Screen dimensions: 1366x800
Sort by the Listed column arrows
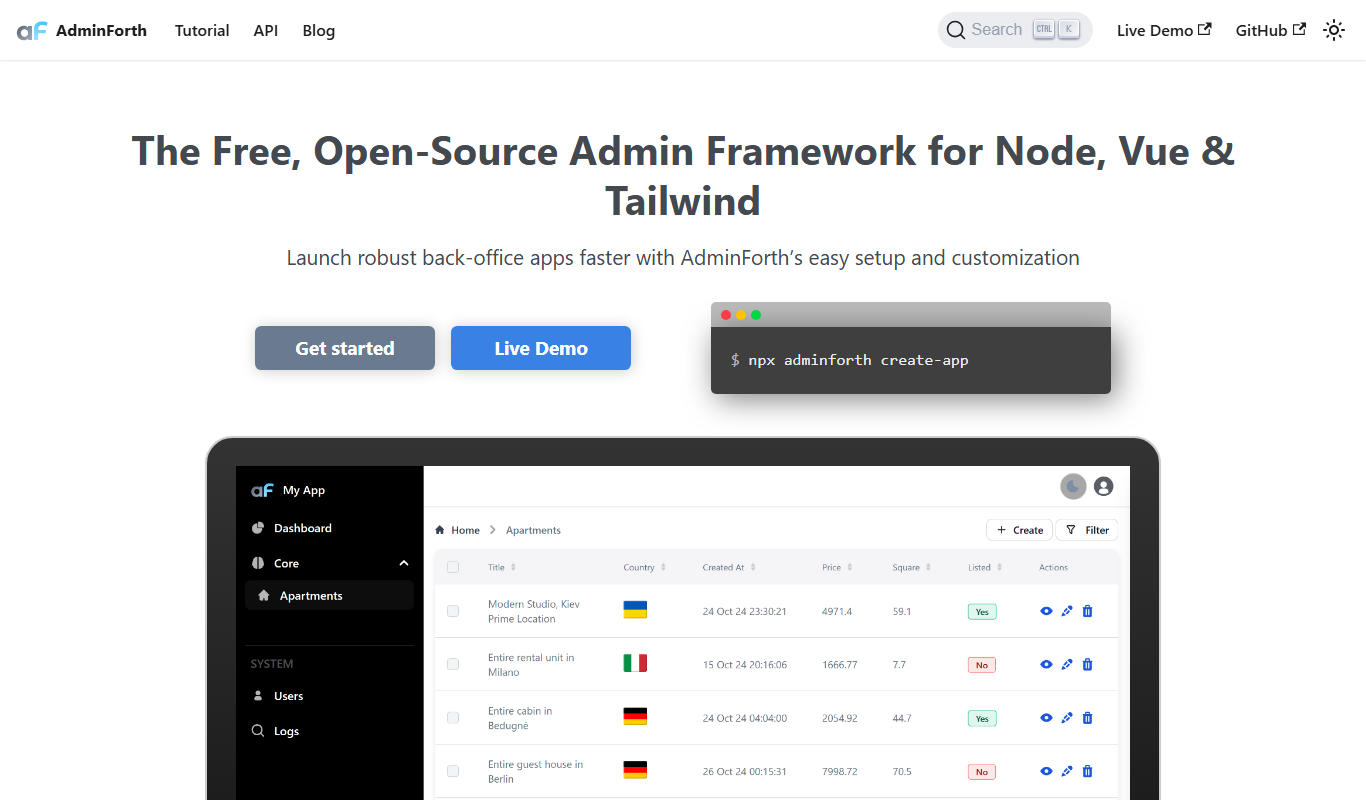tap(999, 567)
